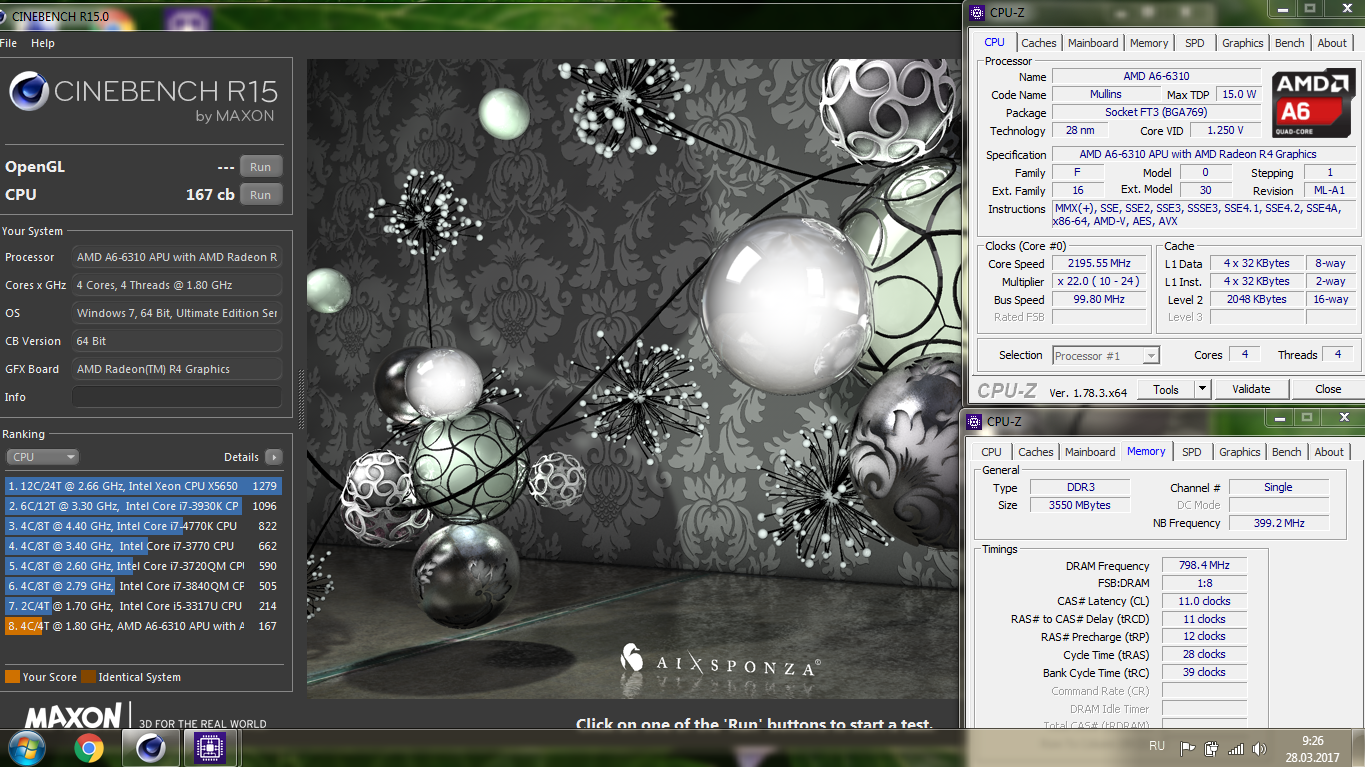Select Graphics tab in the CPU-Z Memory window

click(1239, 452)
